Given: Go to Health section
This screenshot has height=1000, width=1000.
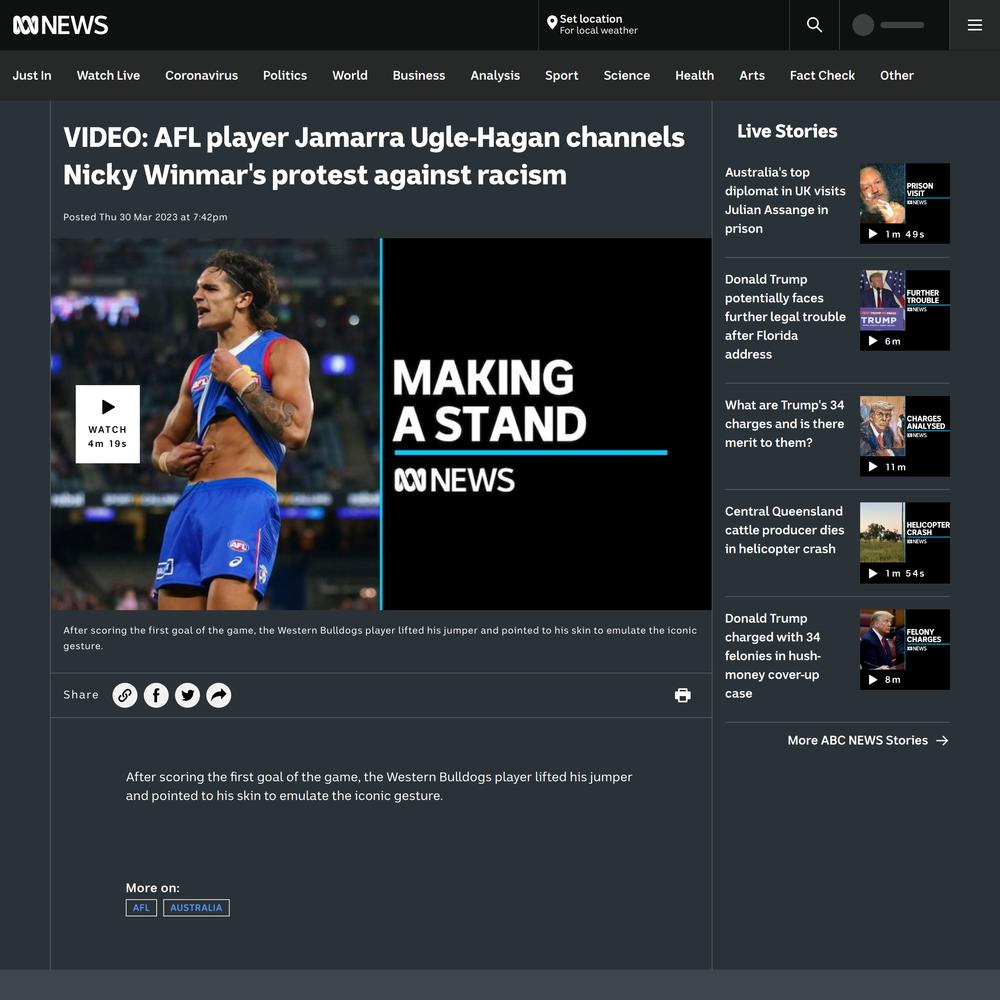Looking at the screenshot, I should 695,75.
